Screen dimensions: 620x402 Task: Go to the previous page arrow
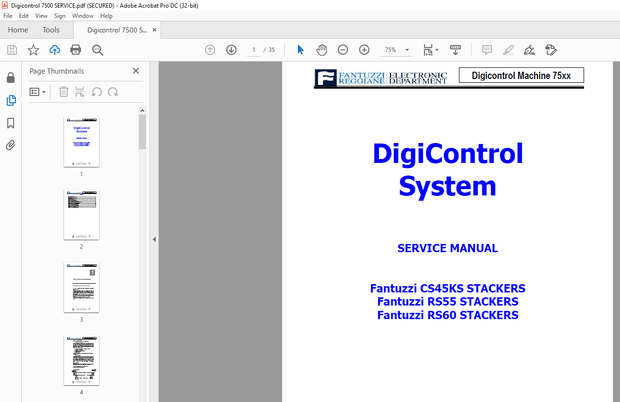click(x=210, y=50)
